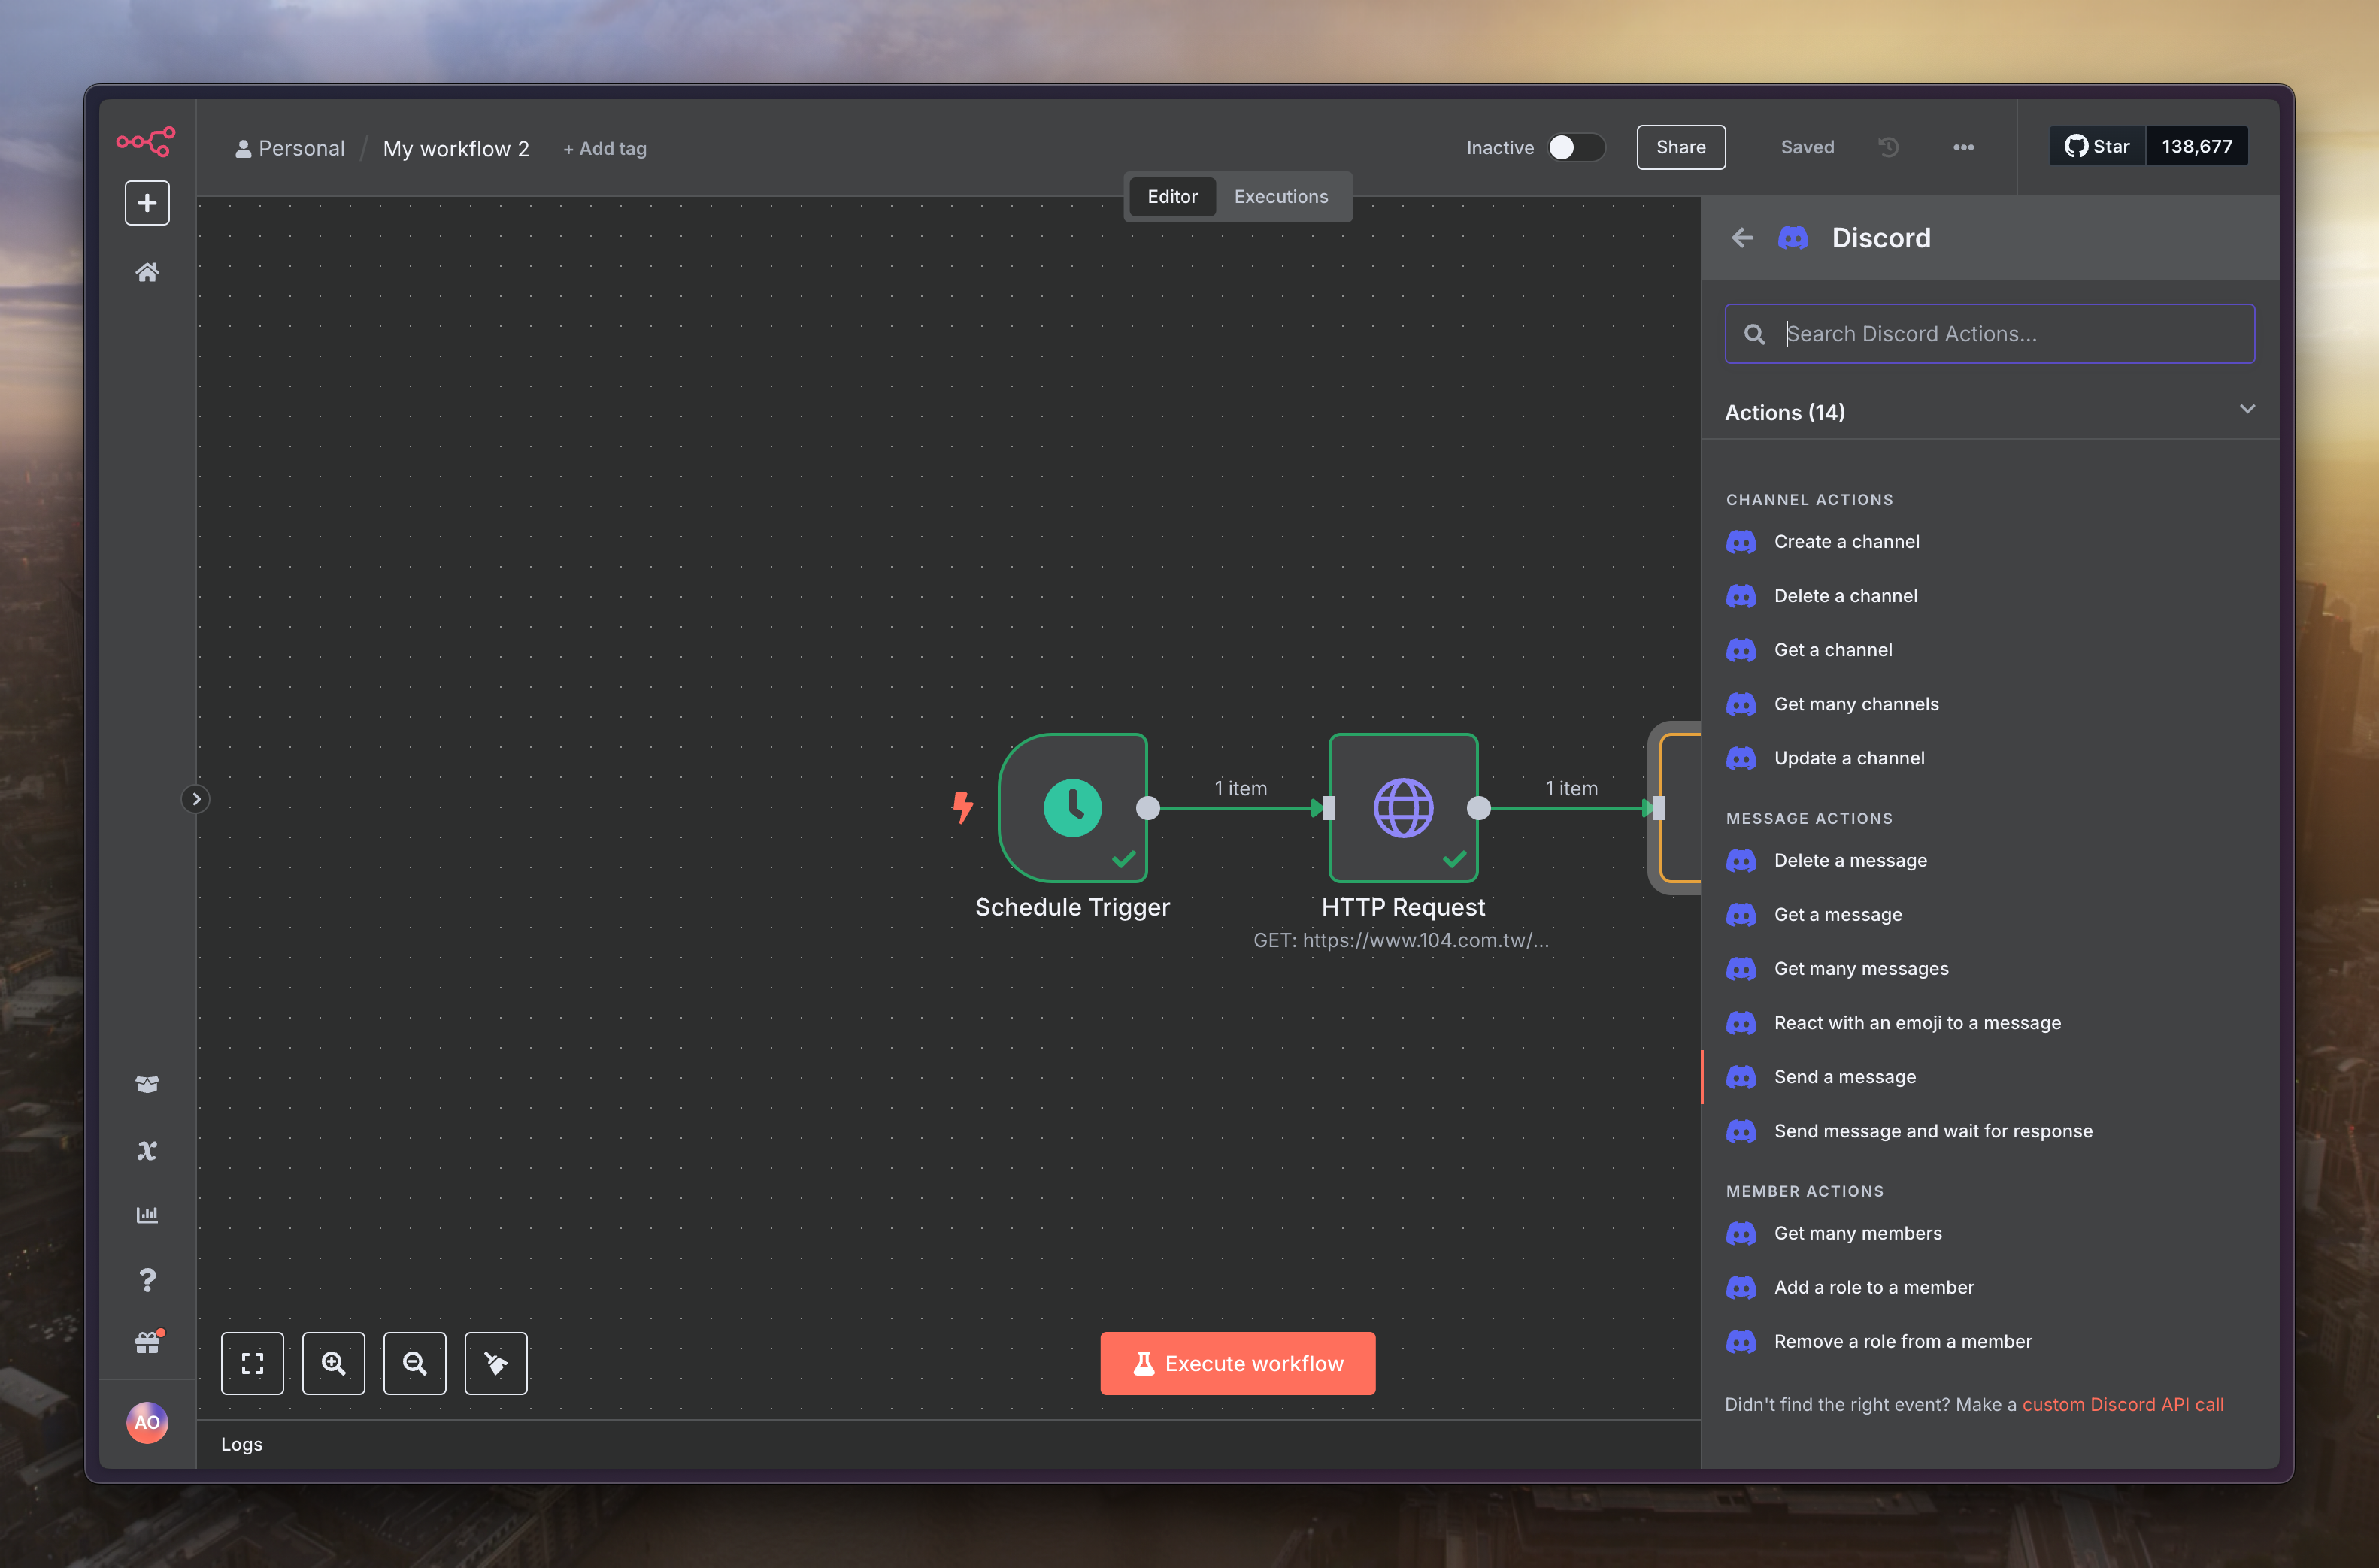This screenshot has height=1568, width=2379.
Task: Click the fit-to-view canvas icon
Action: (252, 1363)
